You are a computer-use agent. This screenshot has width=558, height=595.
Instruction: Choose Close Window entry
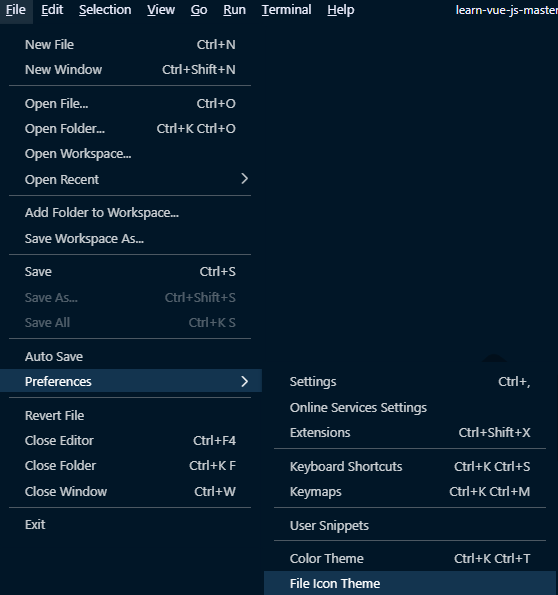130,492
